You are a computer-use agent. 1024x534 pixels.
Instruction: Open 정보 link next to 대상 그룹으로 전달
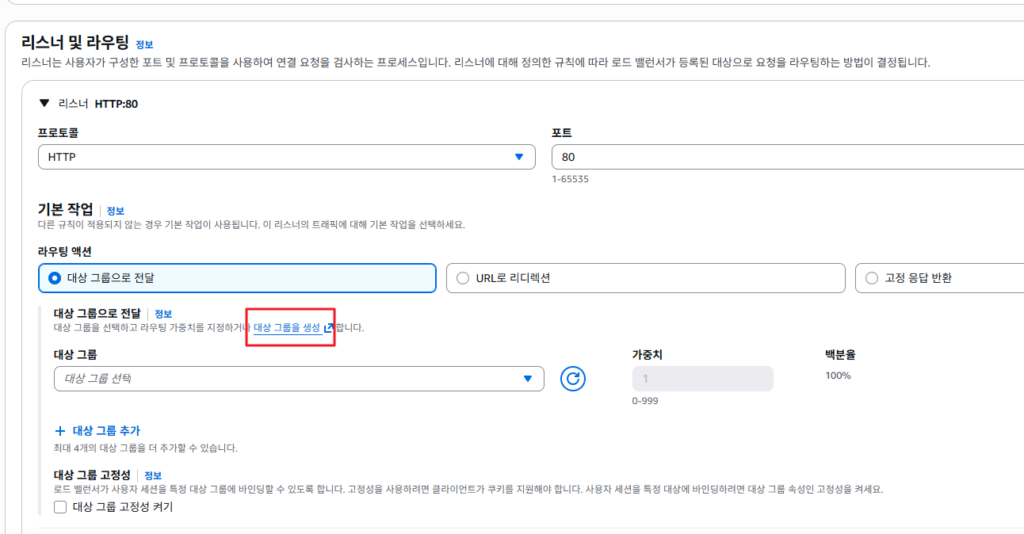click(x=163, y=314)
